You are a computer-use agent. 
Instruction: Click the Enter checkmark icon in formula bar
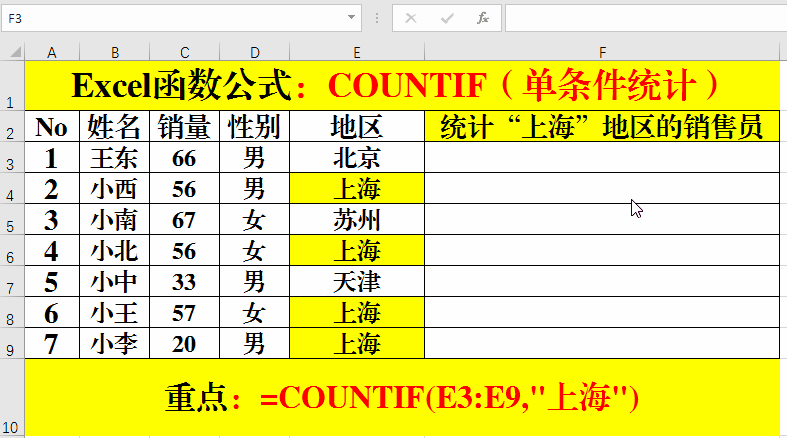point(447,19)
